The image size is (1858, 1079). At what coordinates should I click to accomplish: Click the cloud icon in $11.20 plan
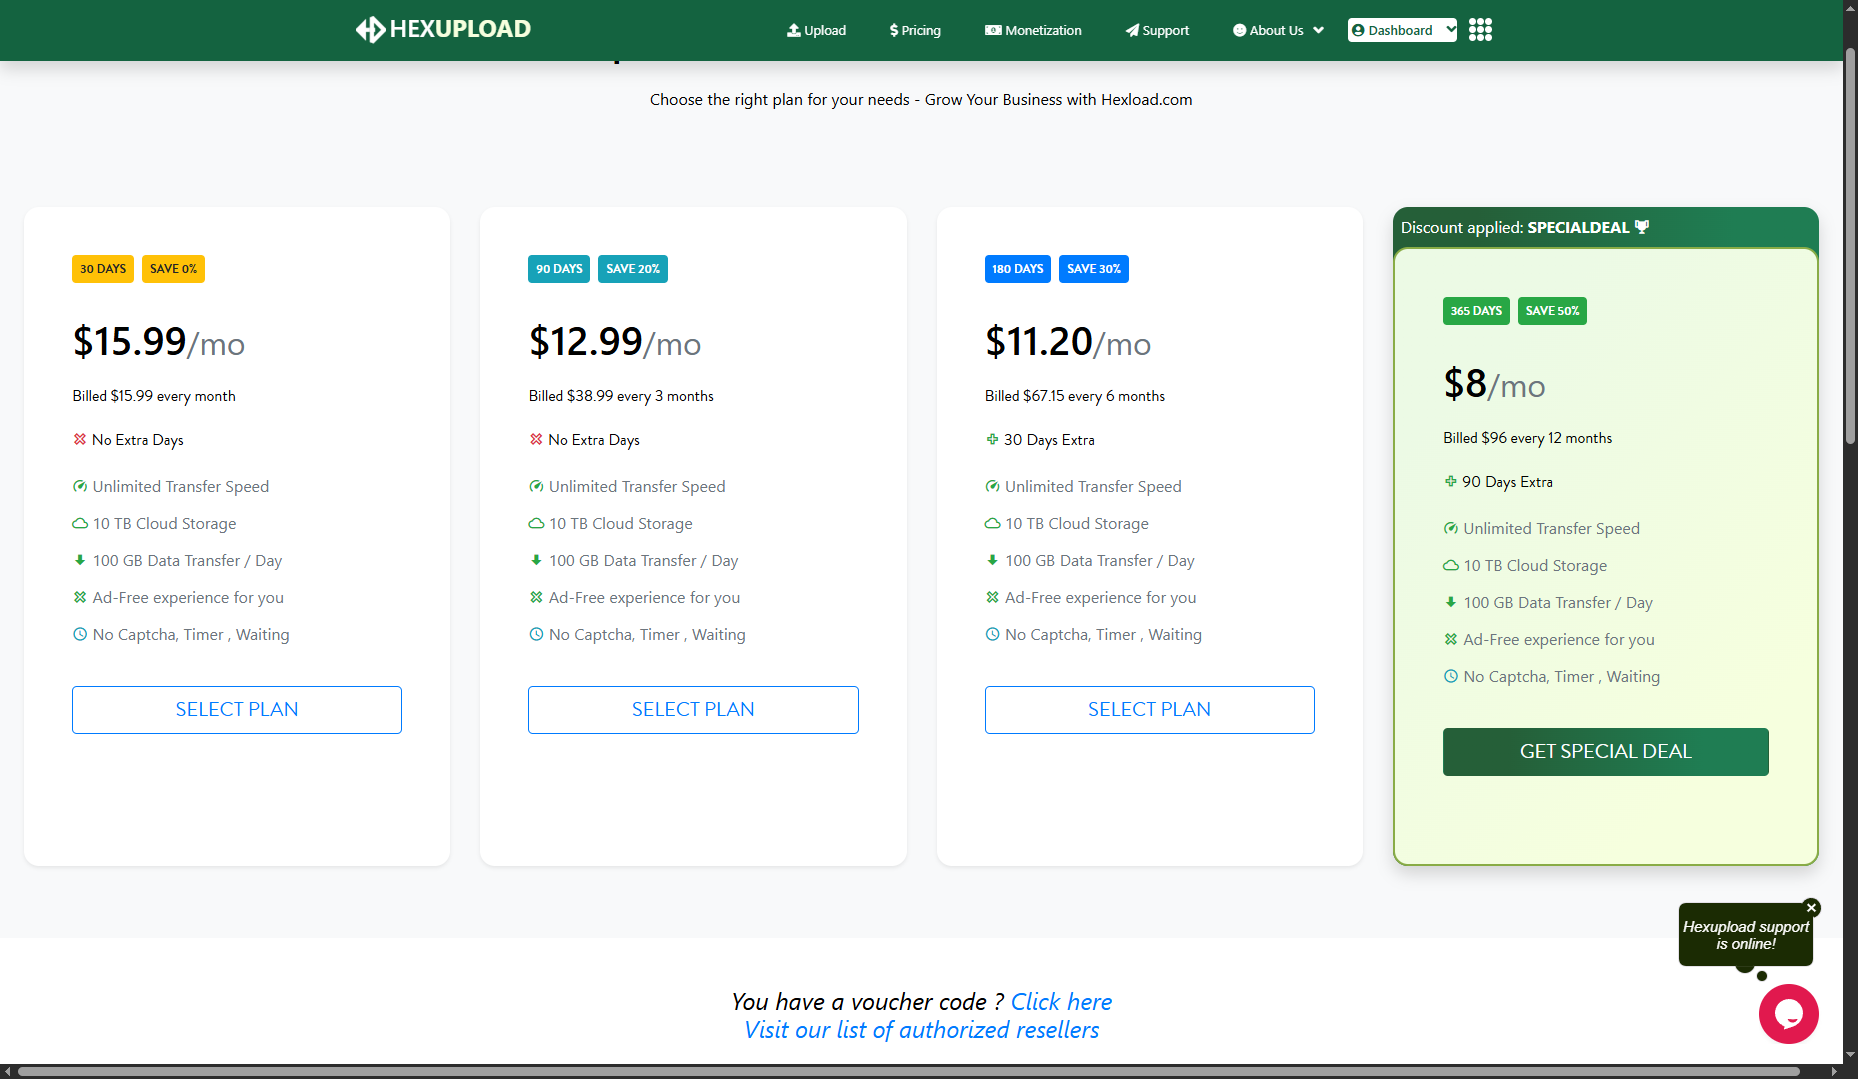point(992,523)
